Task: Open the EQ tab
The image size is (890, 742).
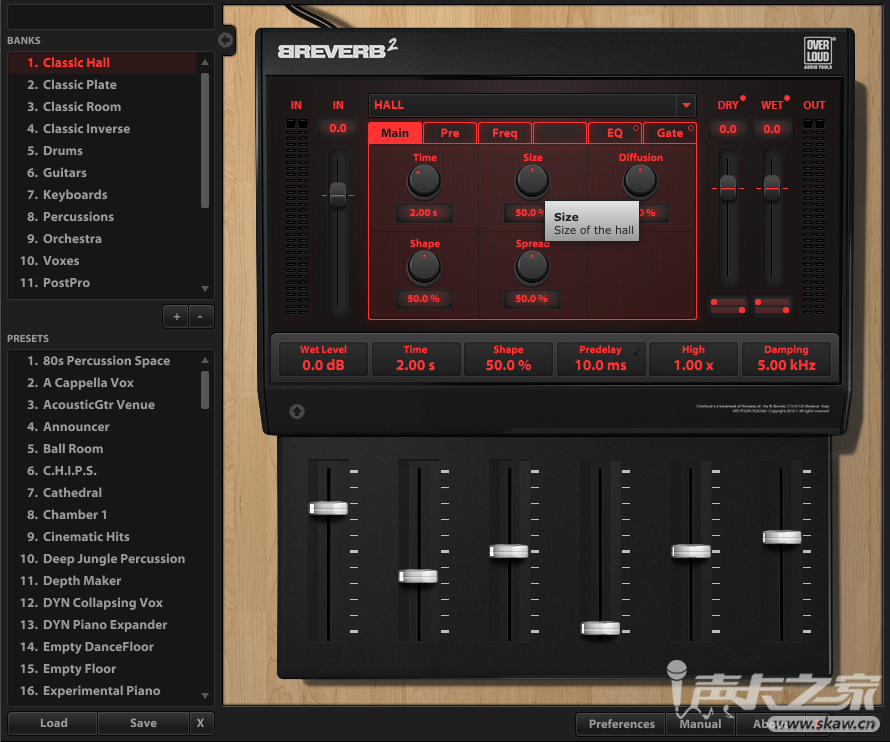Action: pyautogui.click(x=615, y=133)
